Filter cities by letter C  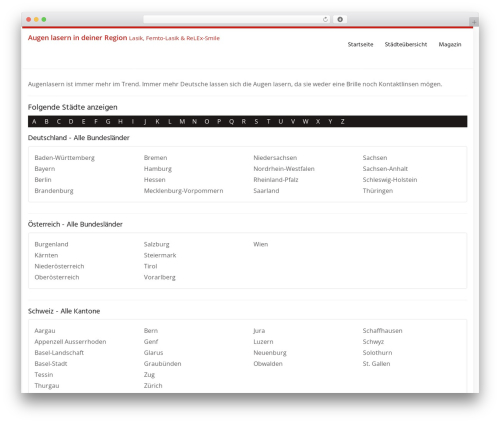(x=59, y=122)
